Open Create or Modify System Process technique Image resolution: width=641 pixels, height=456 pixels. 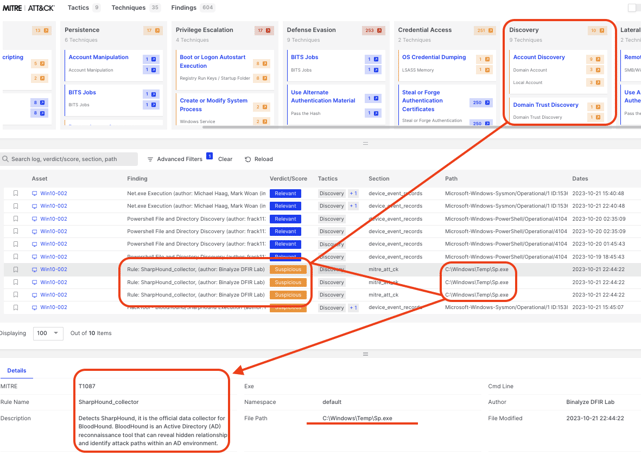coord(213,105)
